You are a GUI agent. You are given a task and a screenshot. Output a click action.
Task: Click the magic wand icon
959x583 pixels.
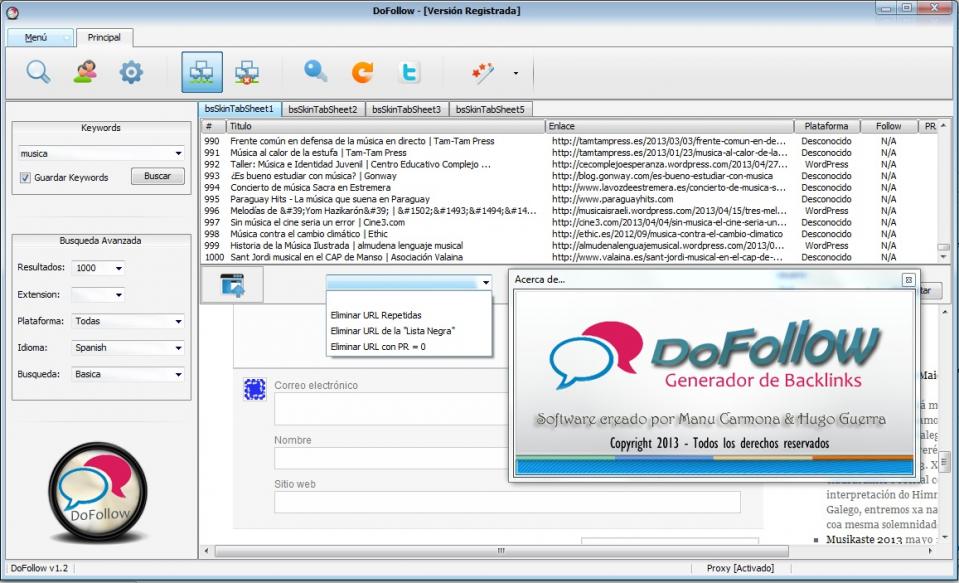click(484, 72)
